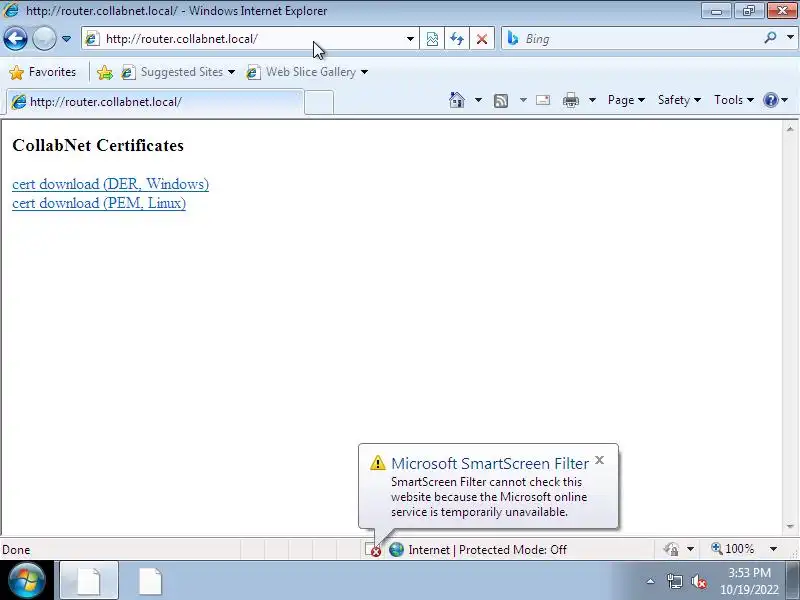Open the Safety menu

(x=679, y=100)
